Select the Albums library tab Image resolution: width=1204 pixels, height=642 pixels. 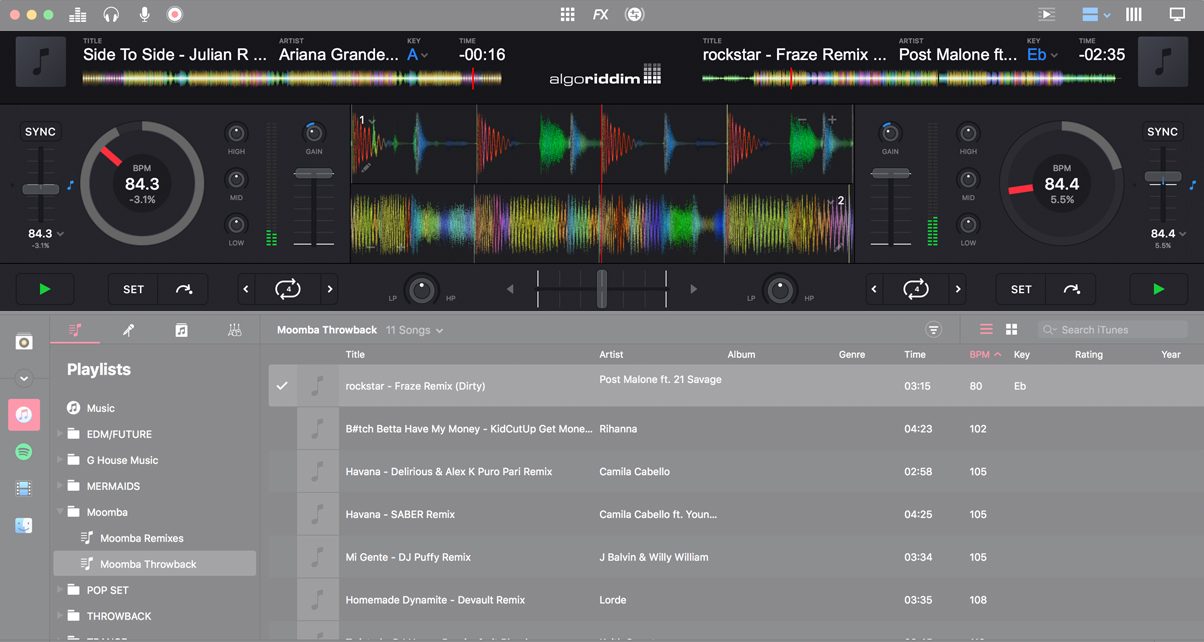181,330
